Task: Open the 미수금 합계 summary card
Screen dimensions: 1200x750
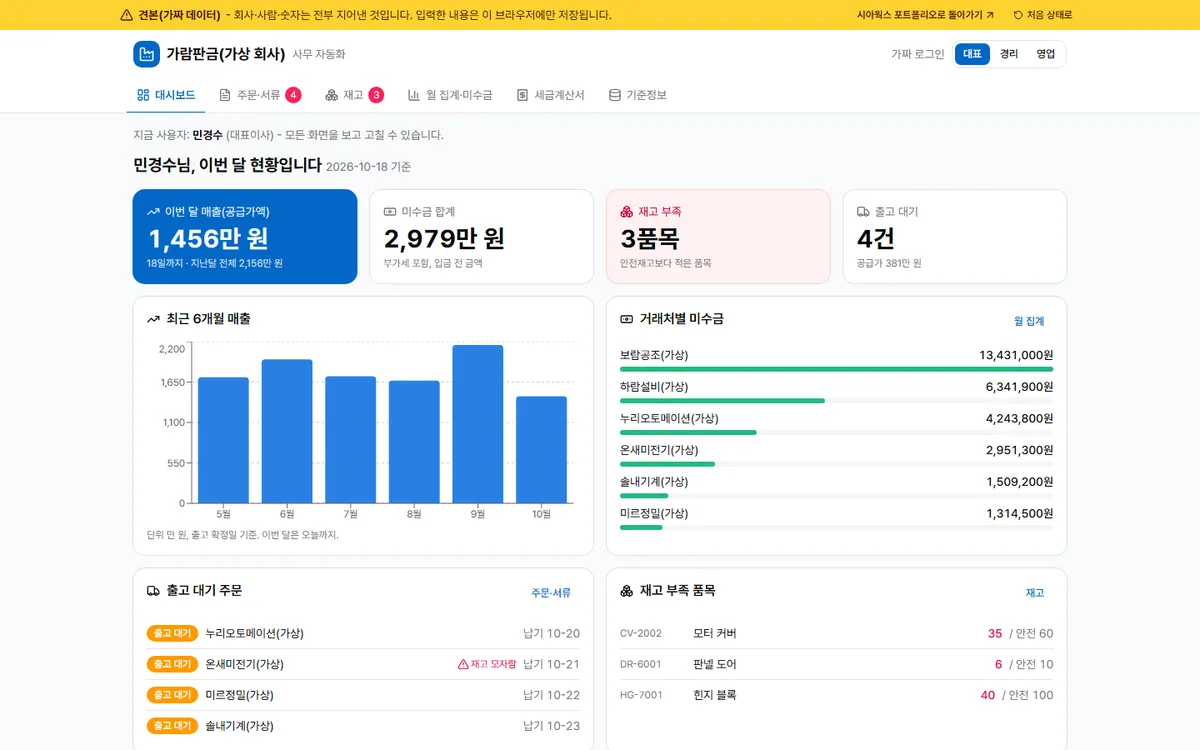Action: tap(482, 237)
